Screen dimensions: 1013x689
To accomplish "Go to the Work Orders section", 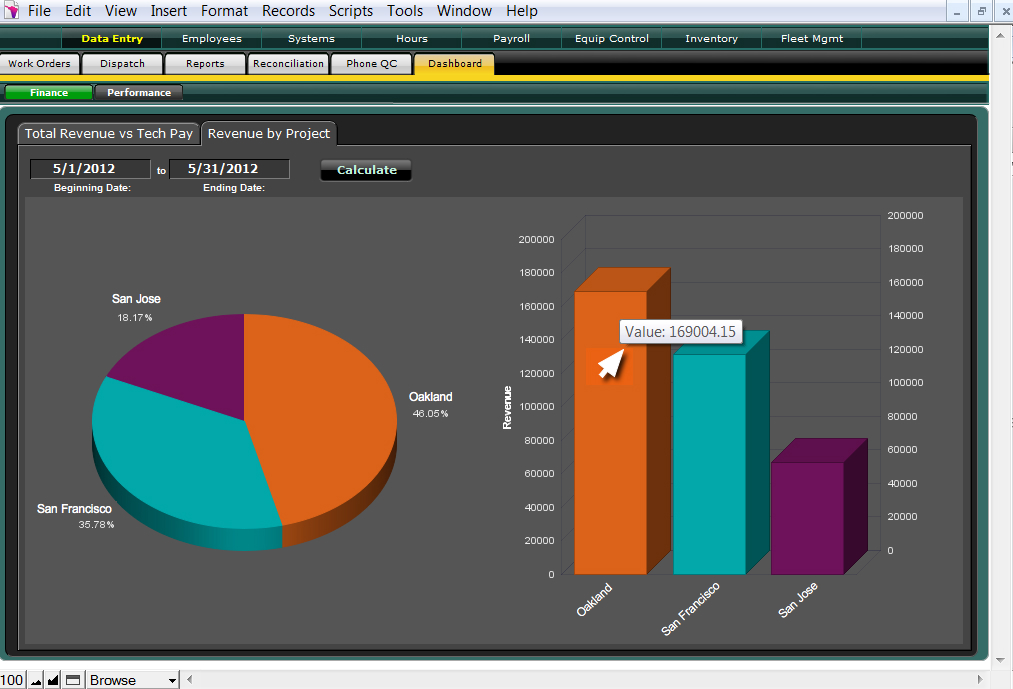I will click(x=39, y=64).
